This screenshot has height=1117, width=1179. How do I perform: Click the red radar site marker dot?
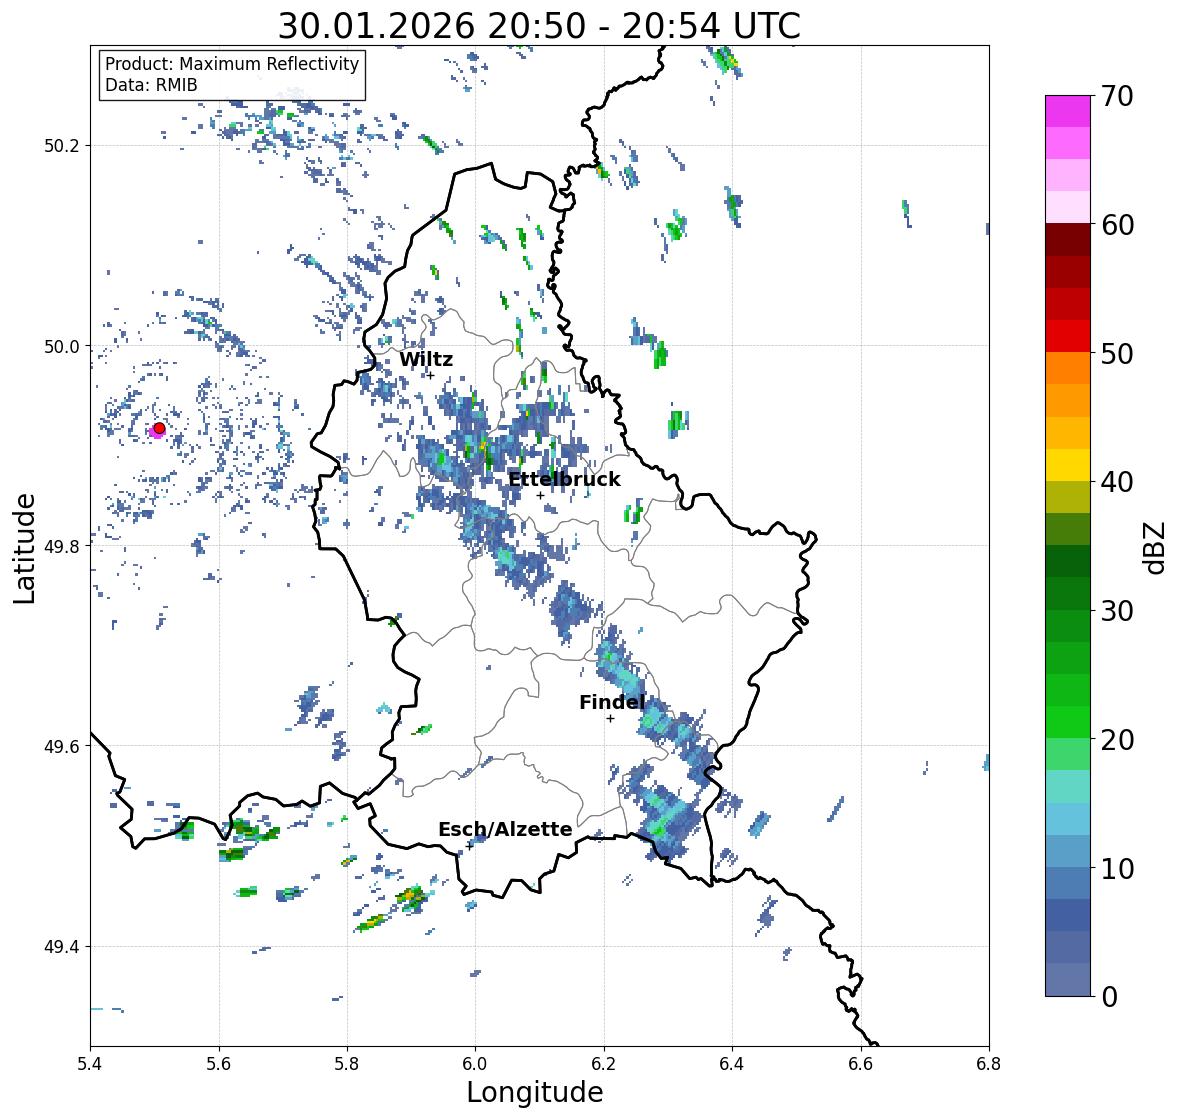pos(159,428)
